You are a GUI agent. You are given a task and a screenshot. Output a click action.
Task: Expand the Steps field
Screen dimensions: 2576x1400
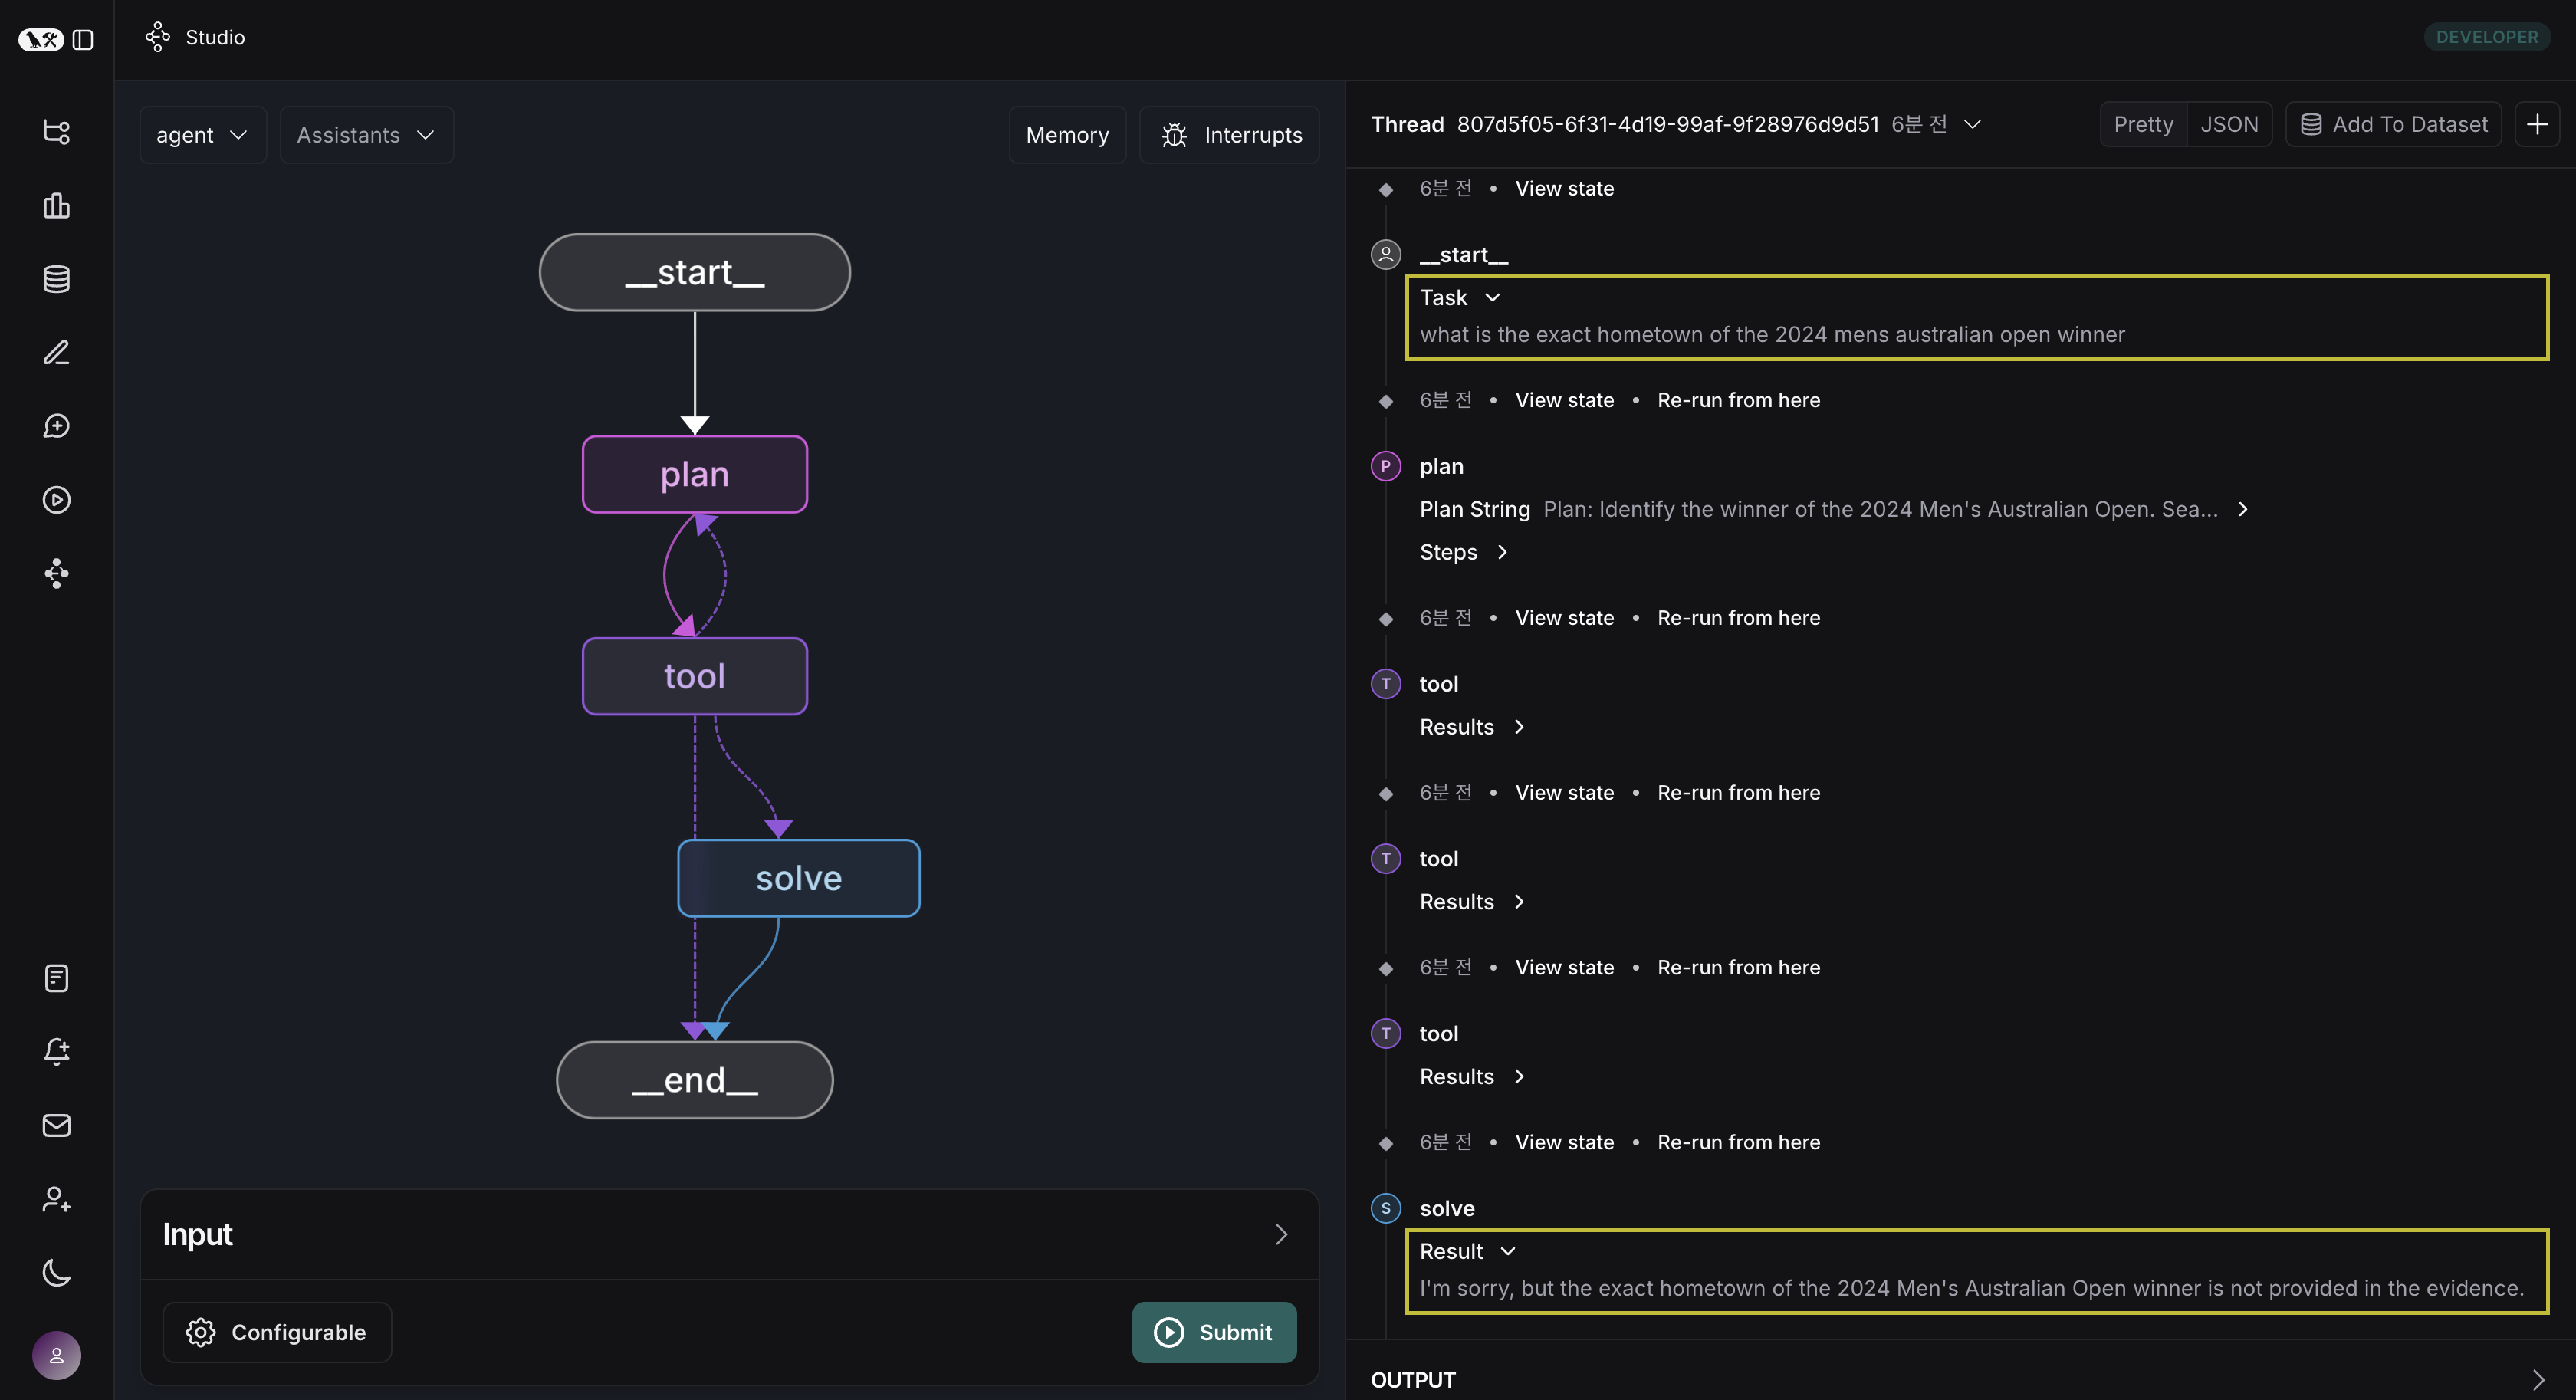(1502, 552)
